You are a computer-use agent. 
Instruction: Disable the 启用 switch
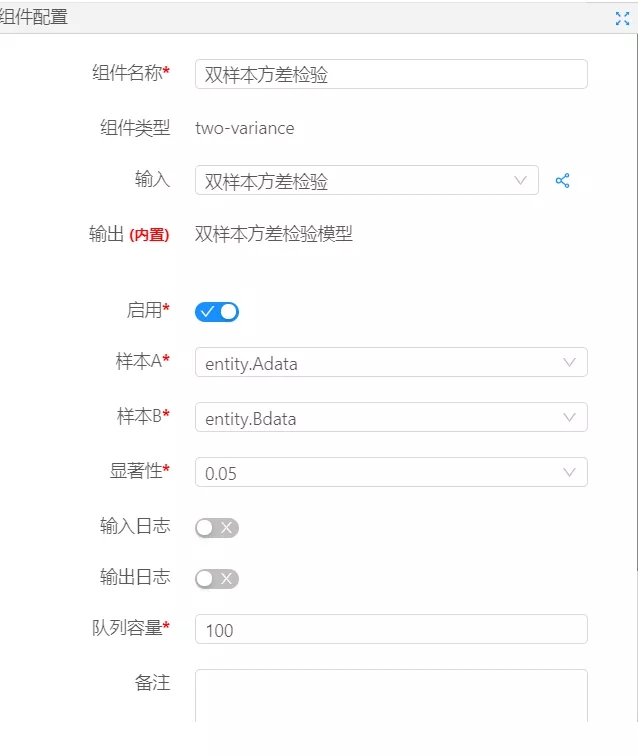pyautogui.click(x=217, y=311)
